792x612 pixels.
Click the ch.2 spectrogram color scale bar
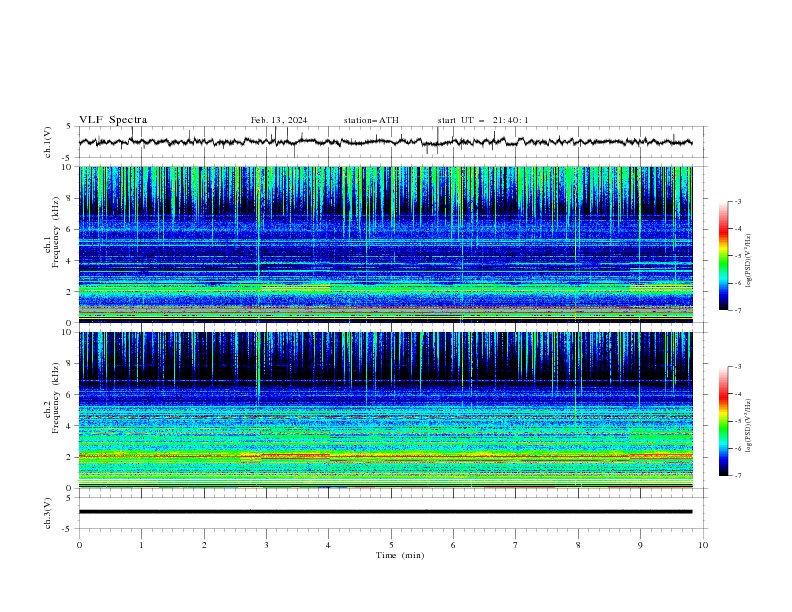click(x=724, y=421)
